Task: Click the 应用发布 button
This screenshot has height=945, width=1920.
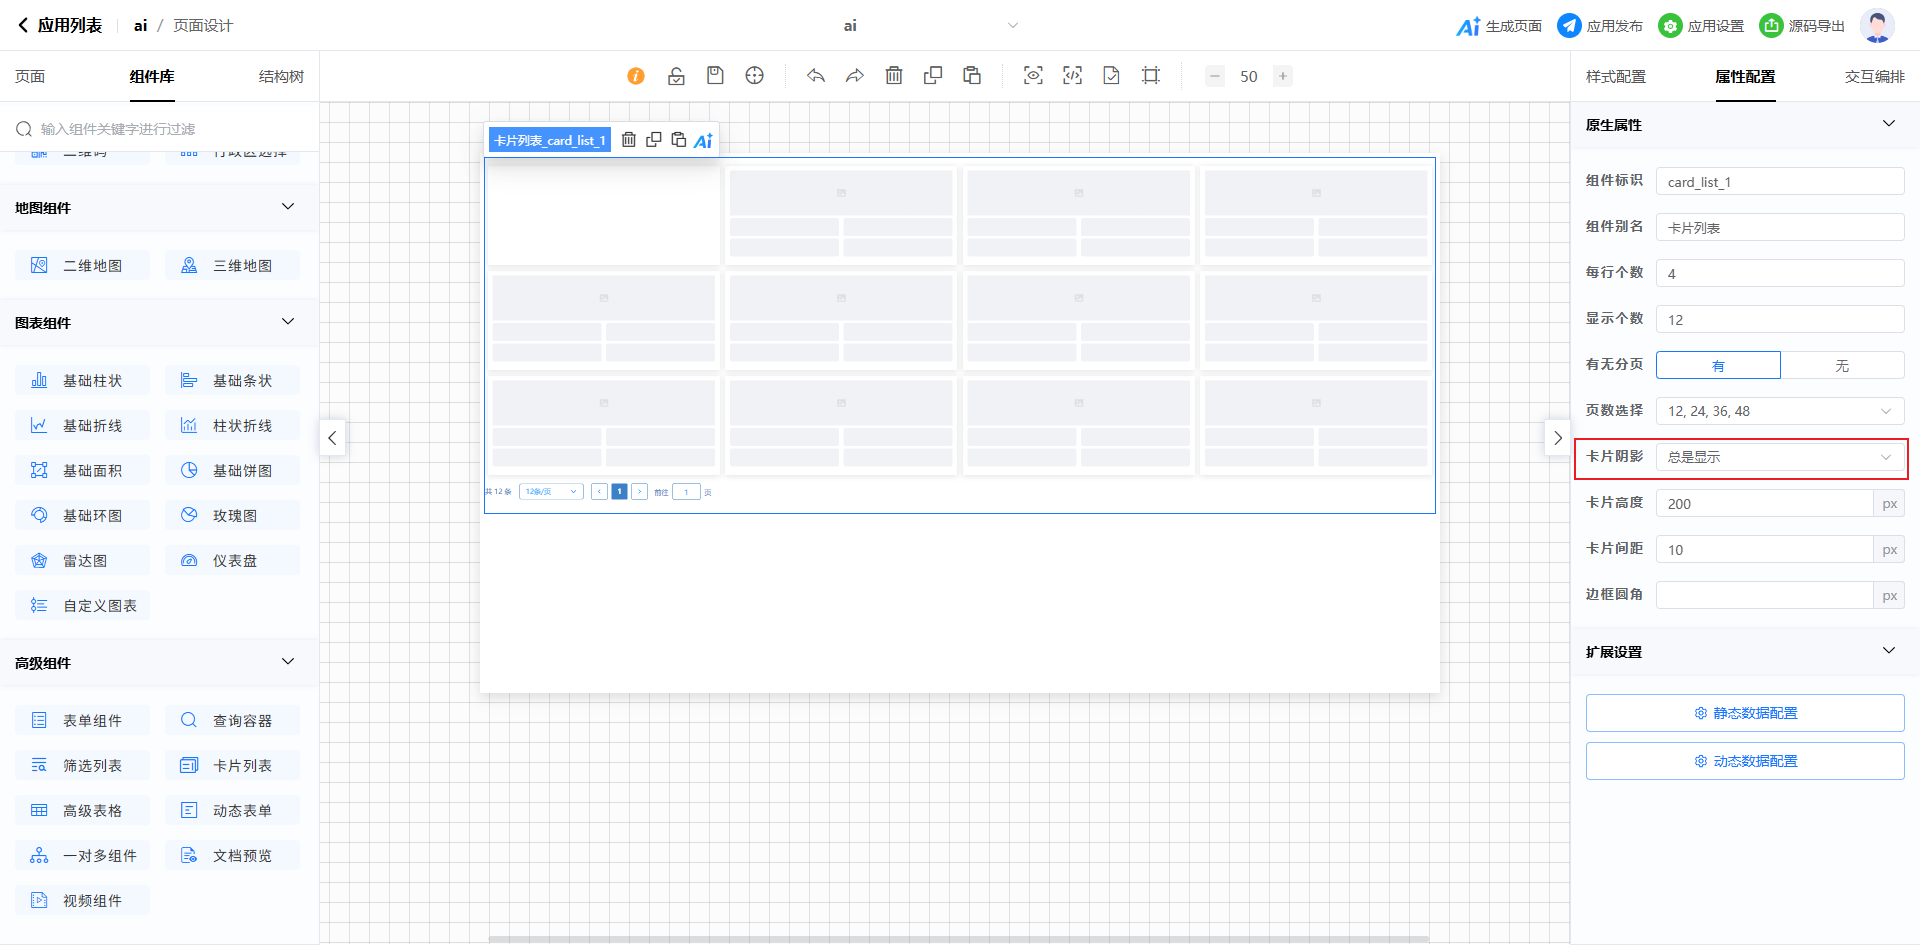Action: 1601,26
